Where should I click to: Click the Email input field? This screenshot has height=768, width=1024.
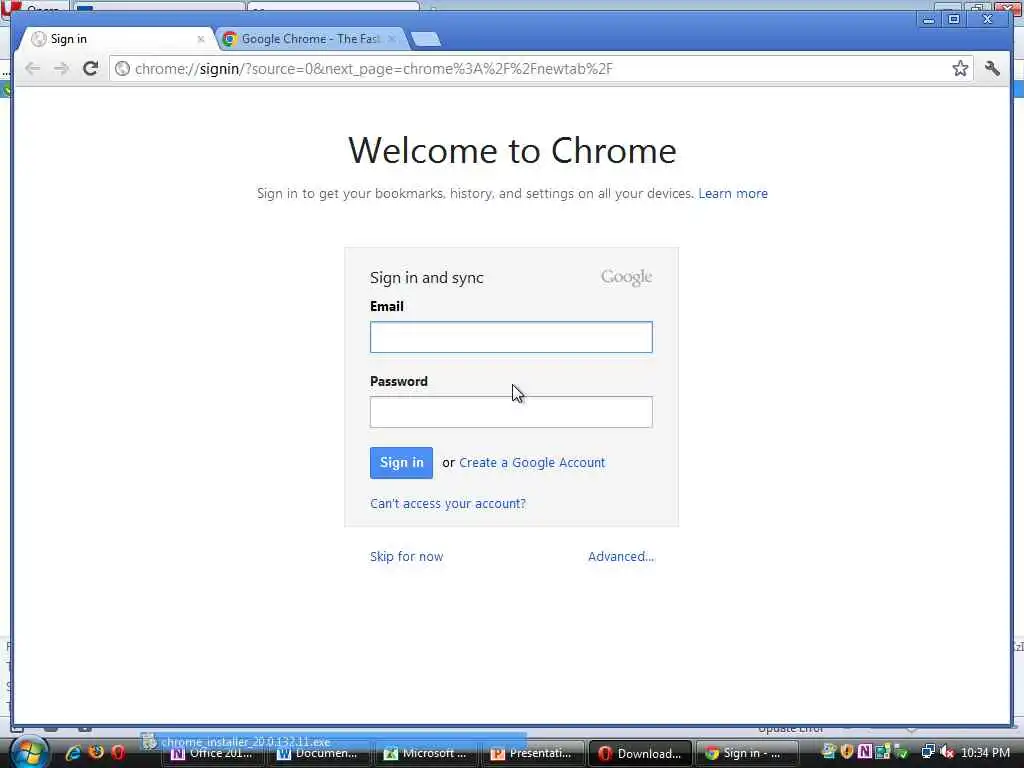point(511,337)
